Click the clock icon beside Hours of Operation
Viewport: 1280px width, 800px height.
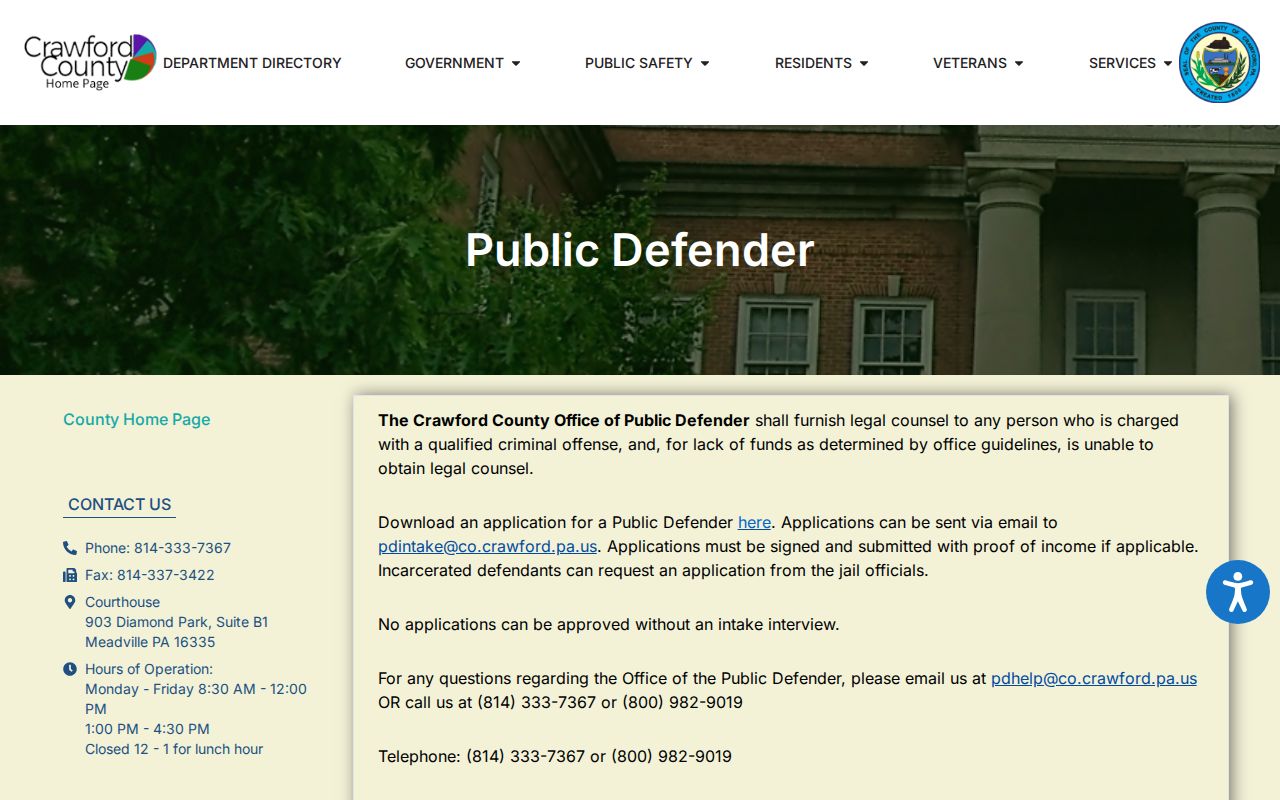[x=70, y=669]
